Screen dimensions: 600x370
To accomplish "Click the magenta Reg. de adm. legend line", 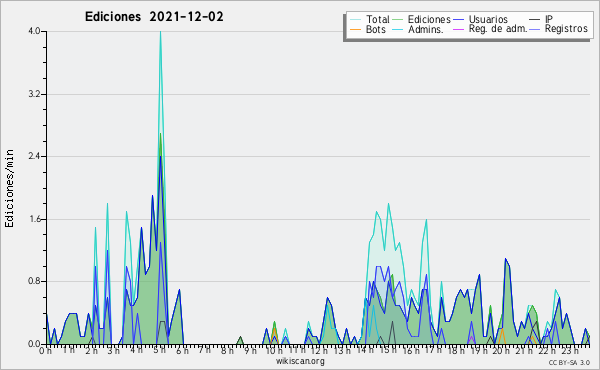I will pos(458,29).
